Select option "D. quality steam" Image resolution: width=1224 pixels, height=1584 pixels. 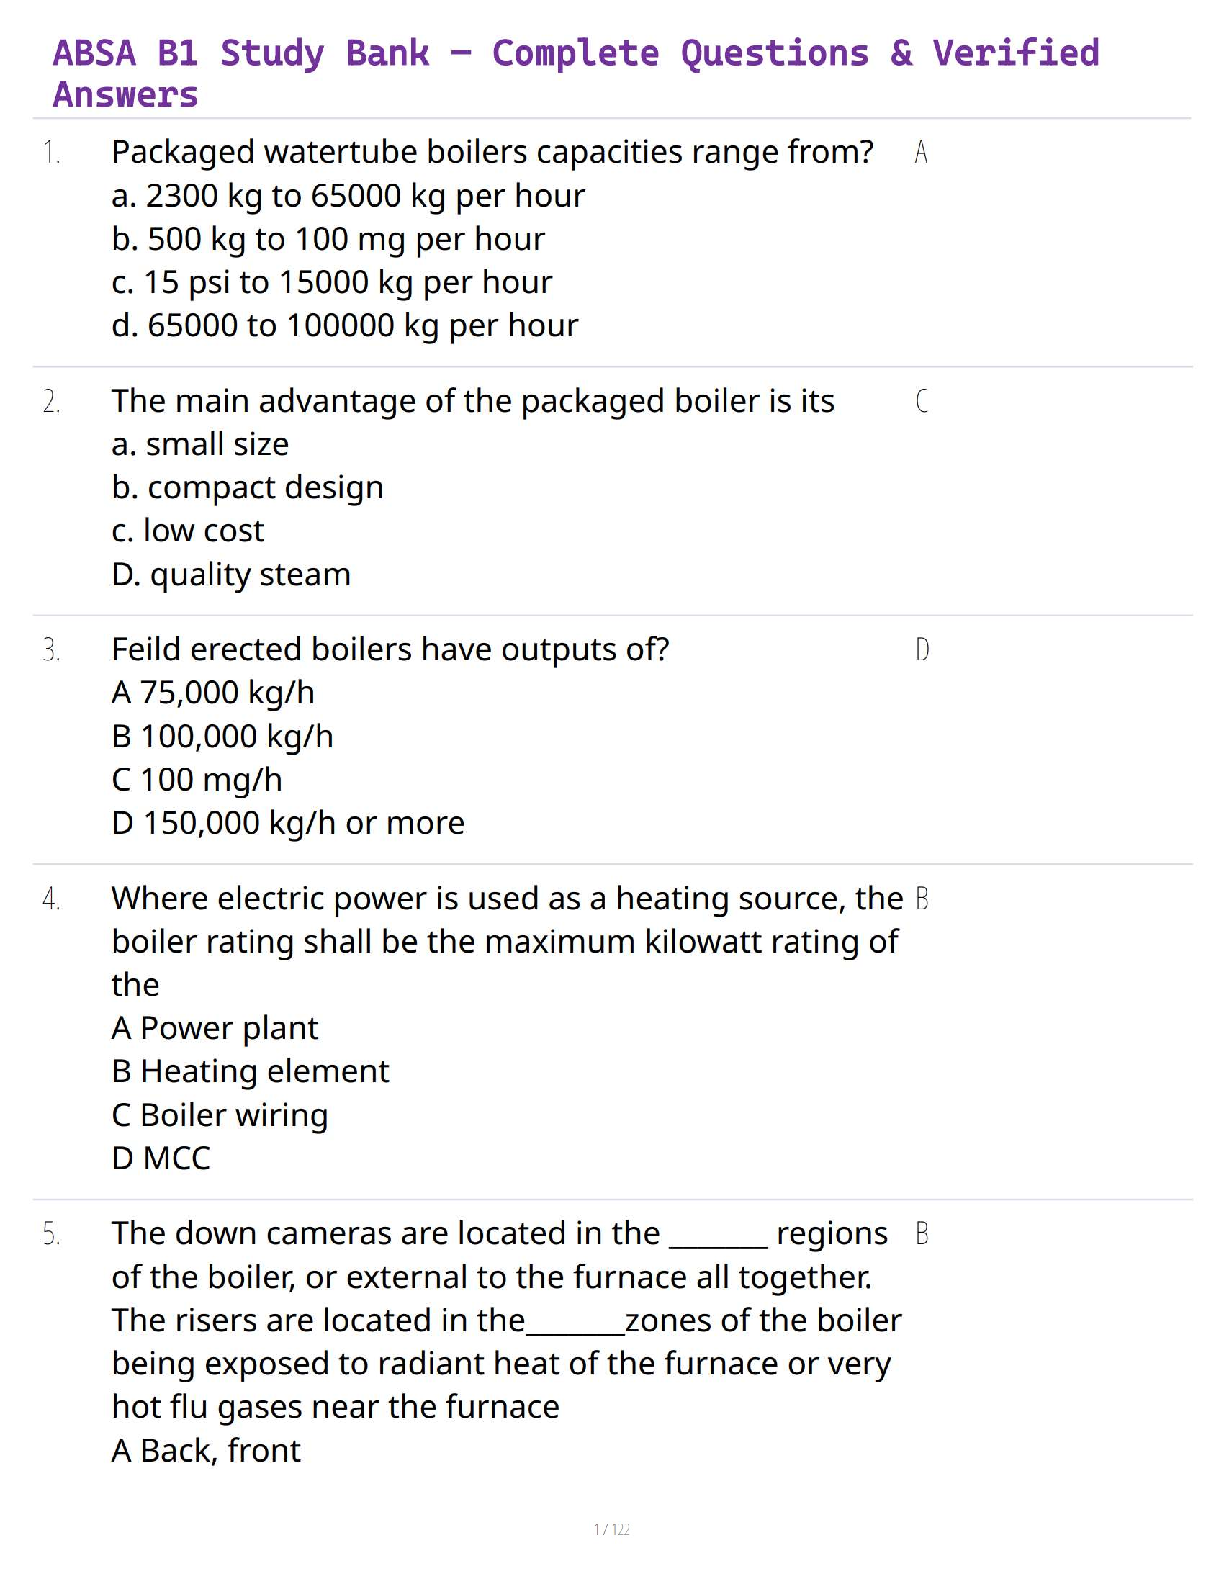coord(231,575)
